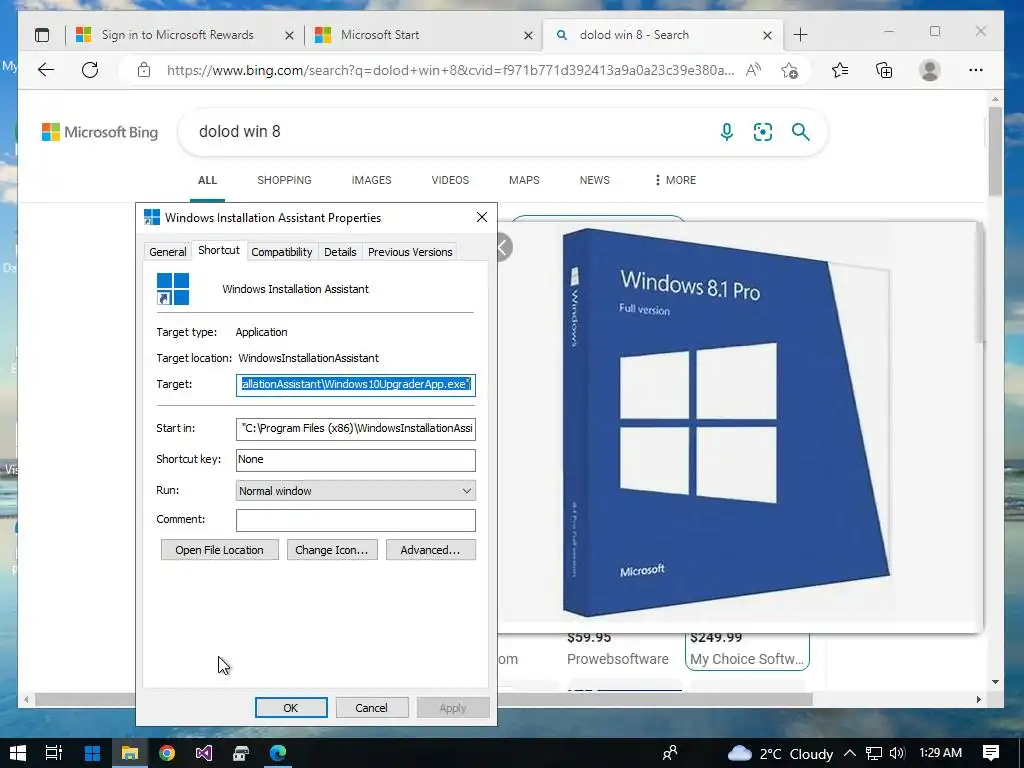This screenshot has height=768, width=1024.
Task: View site information padlock icon
Action: click(144, 70)
